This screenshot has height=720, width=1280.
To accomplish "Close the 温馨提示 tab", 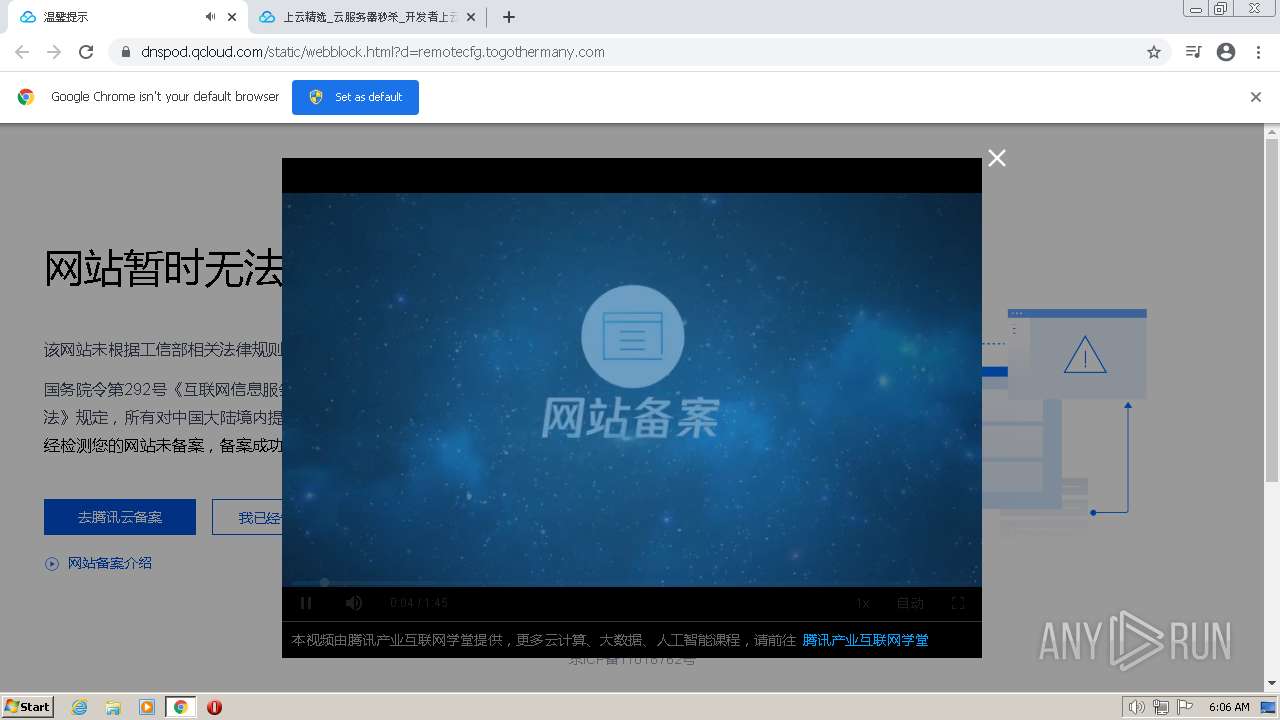I will click(232, 17).
